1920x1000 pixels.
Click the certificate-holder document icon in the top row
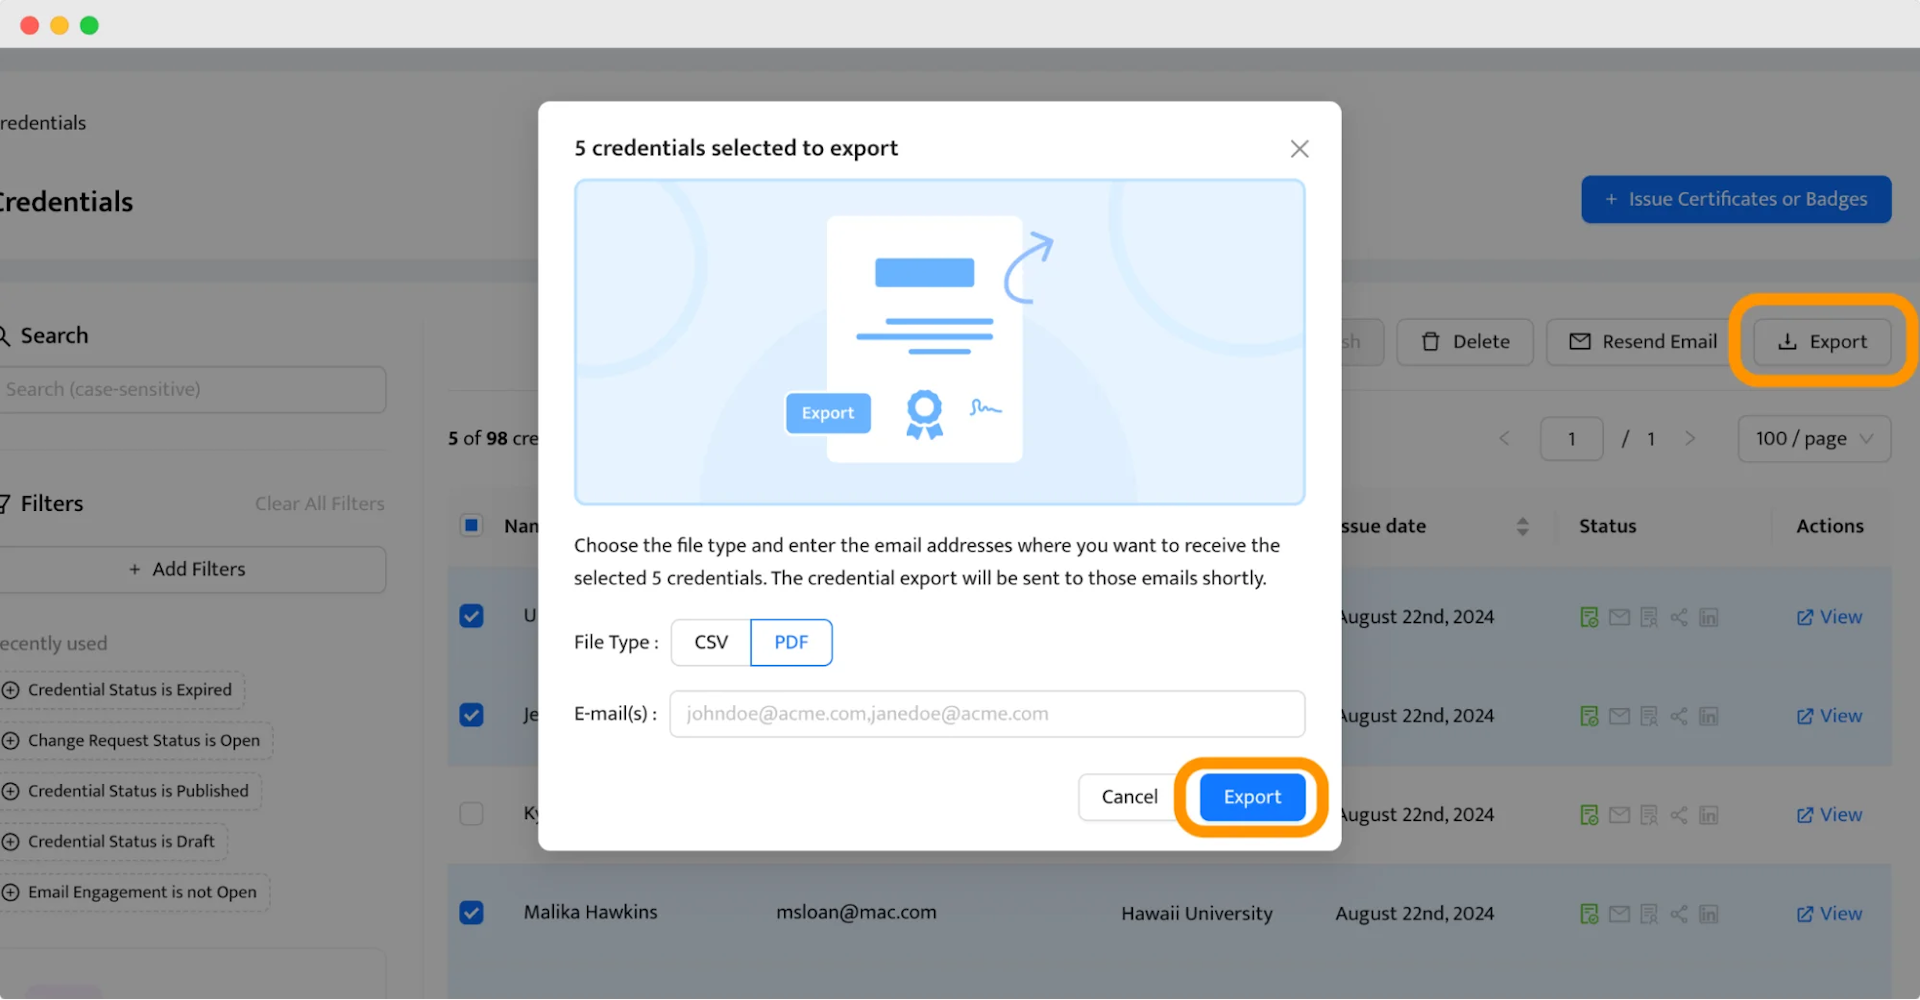pyautogui.click(x=1648, y=616)
